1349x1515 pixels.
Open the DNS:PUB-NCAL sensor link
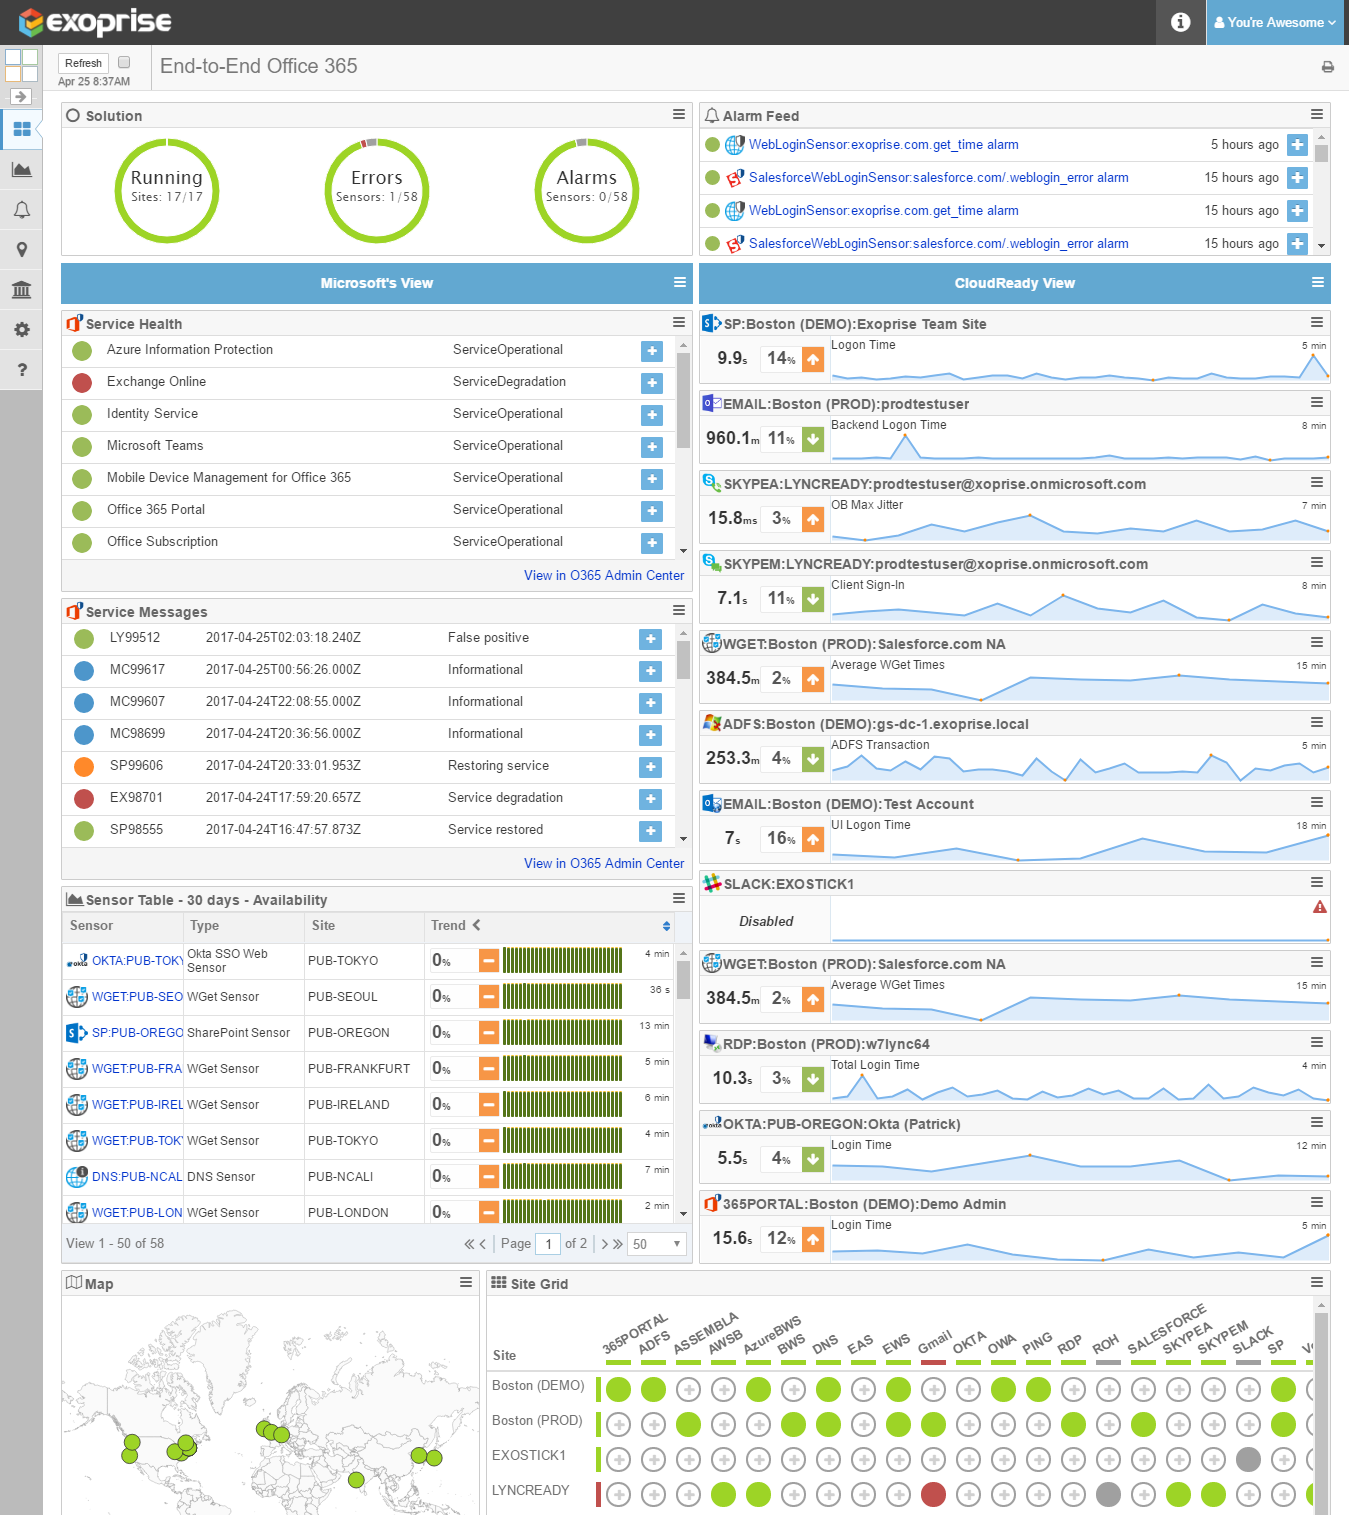(x=137, y=1177)
